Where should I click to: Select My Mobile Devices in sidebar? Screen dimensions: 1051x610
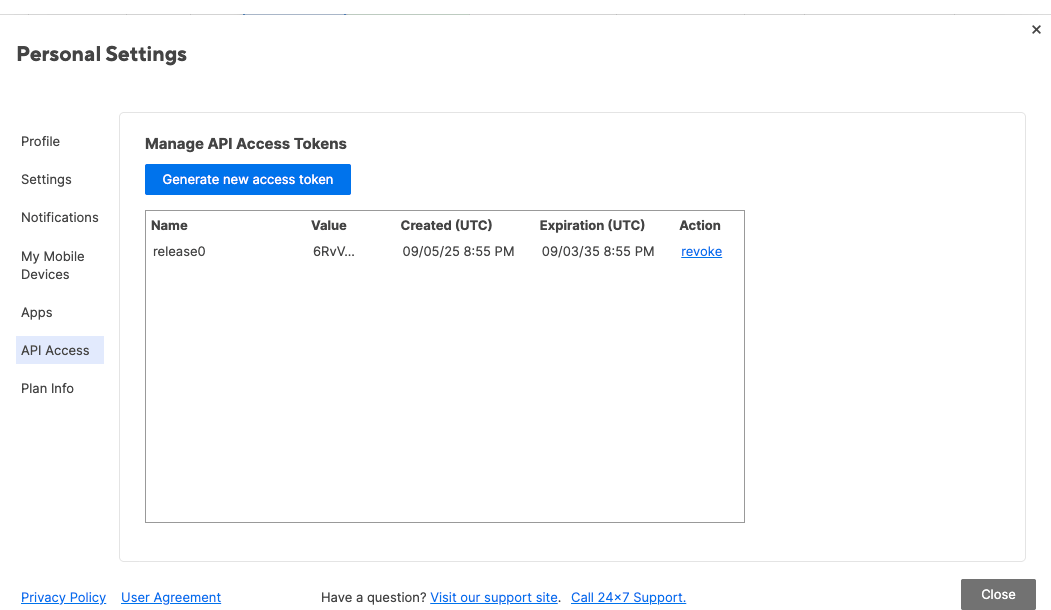[x=53, y=265]
